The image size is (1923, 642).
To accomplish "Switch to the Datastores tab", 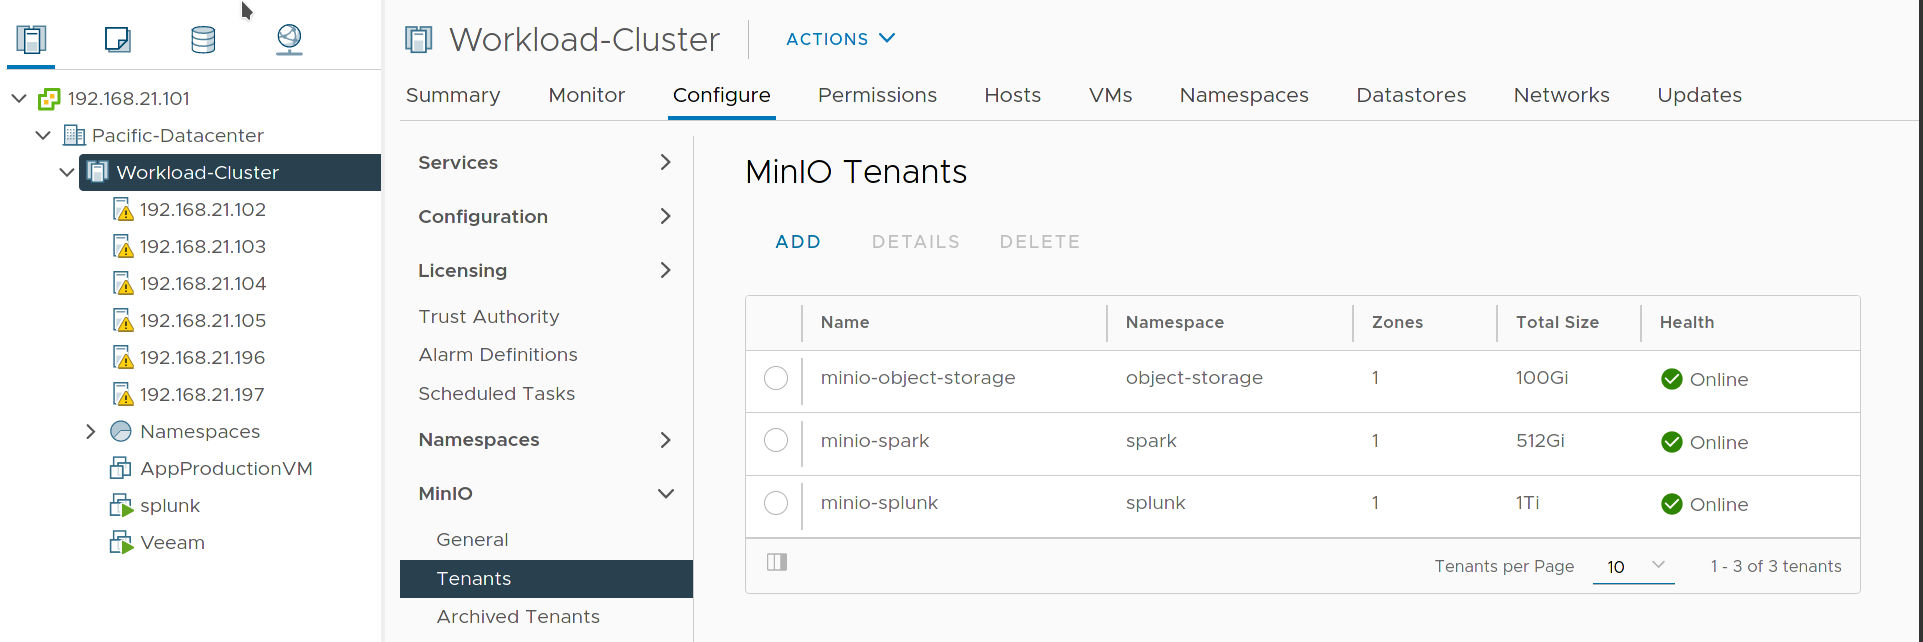I will [1410, 95].
